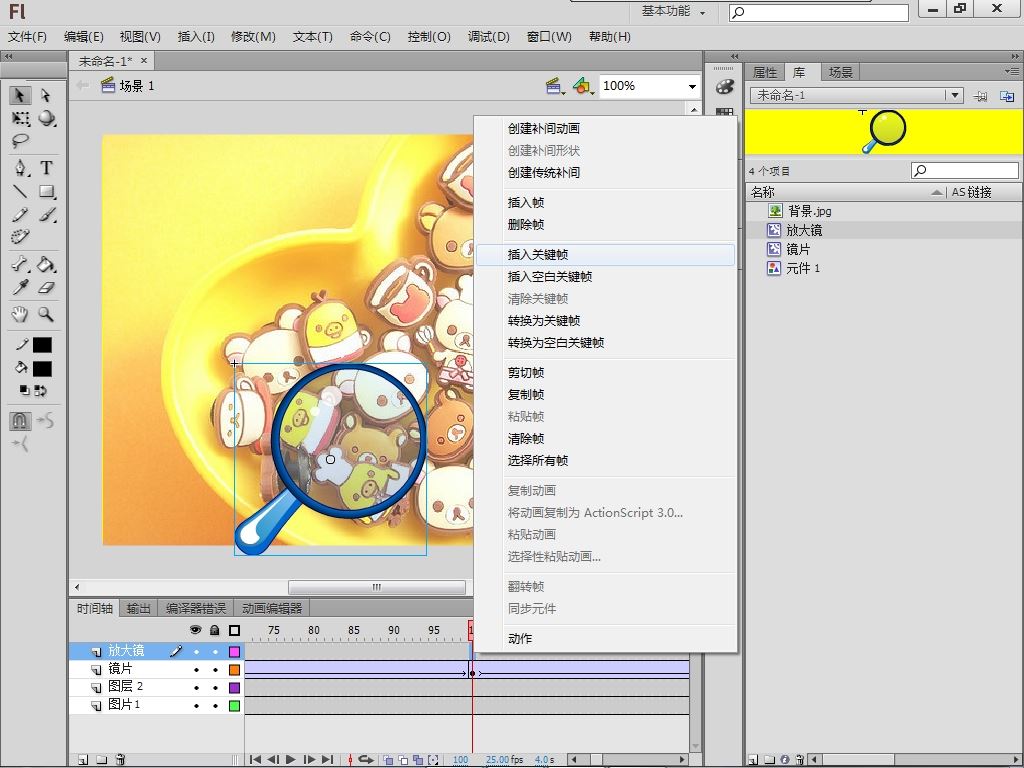This screenshot has width=1024, height=768.
Task: Select the Text tool
Action: [x=46, y=168]
